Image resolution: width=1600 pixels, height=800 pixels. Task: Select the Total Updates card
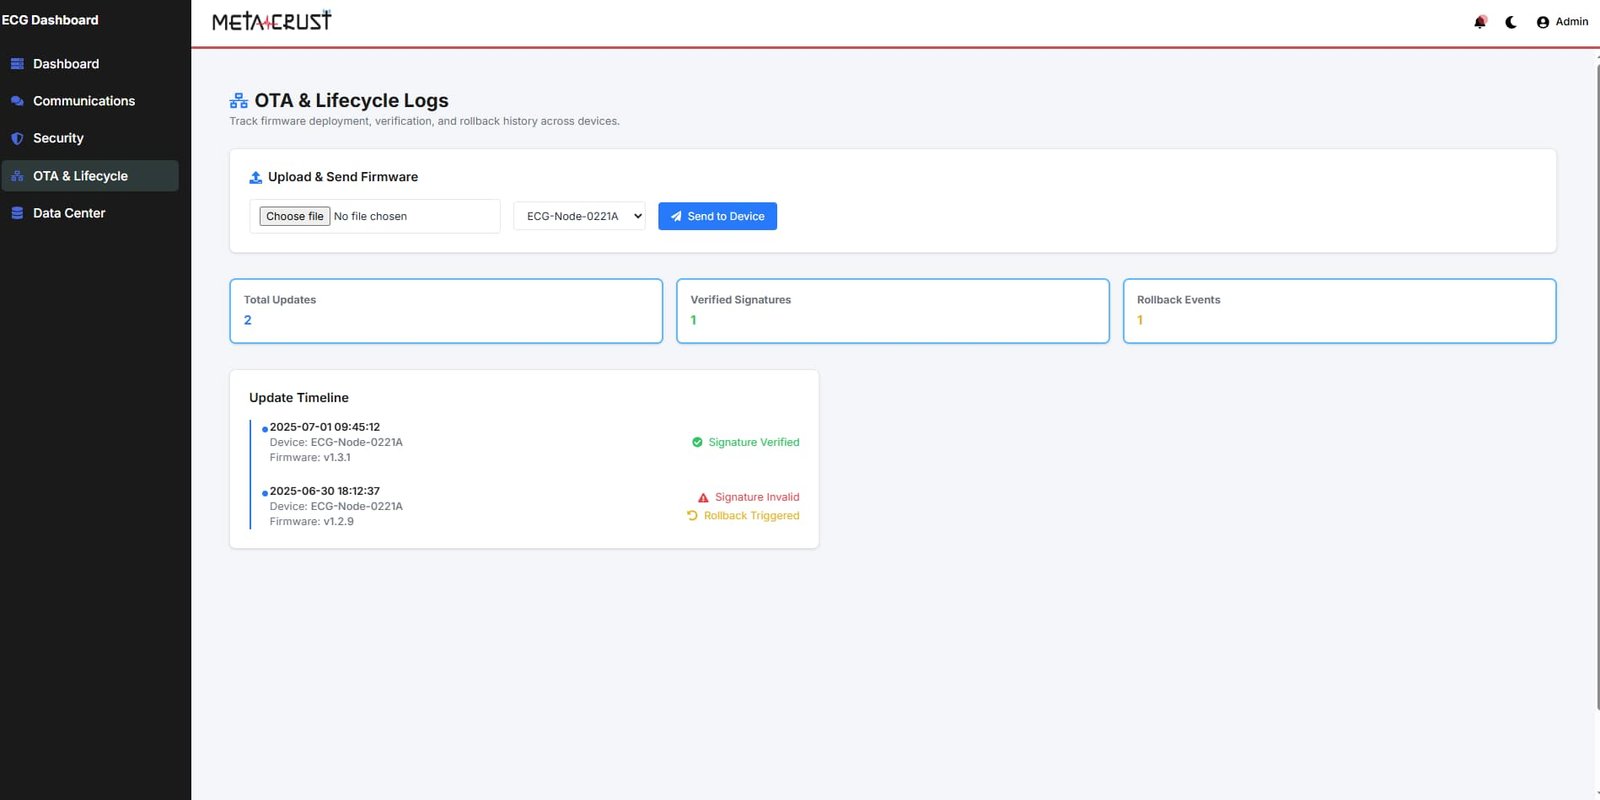tap(446, 311)
